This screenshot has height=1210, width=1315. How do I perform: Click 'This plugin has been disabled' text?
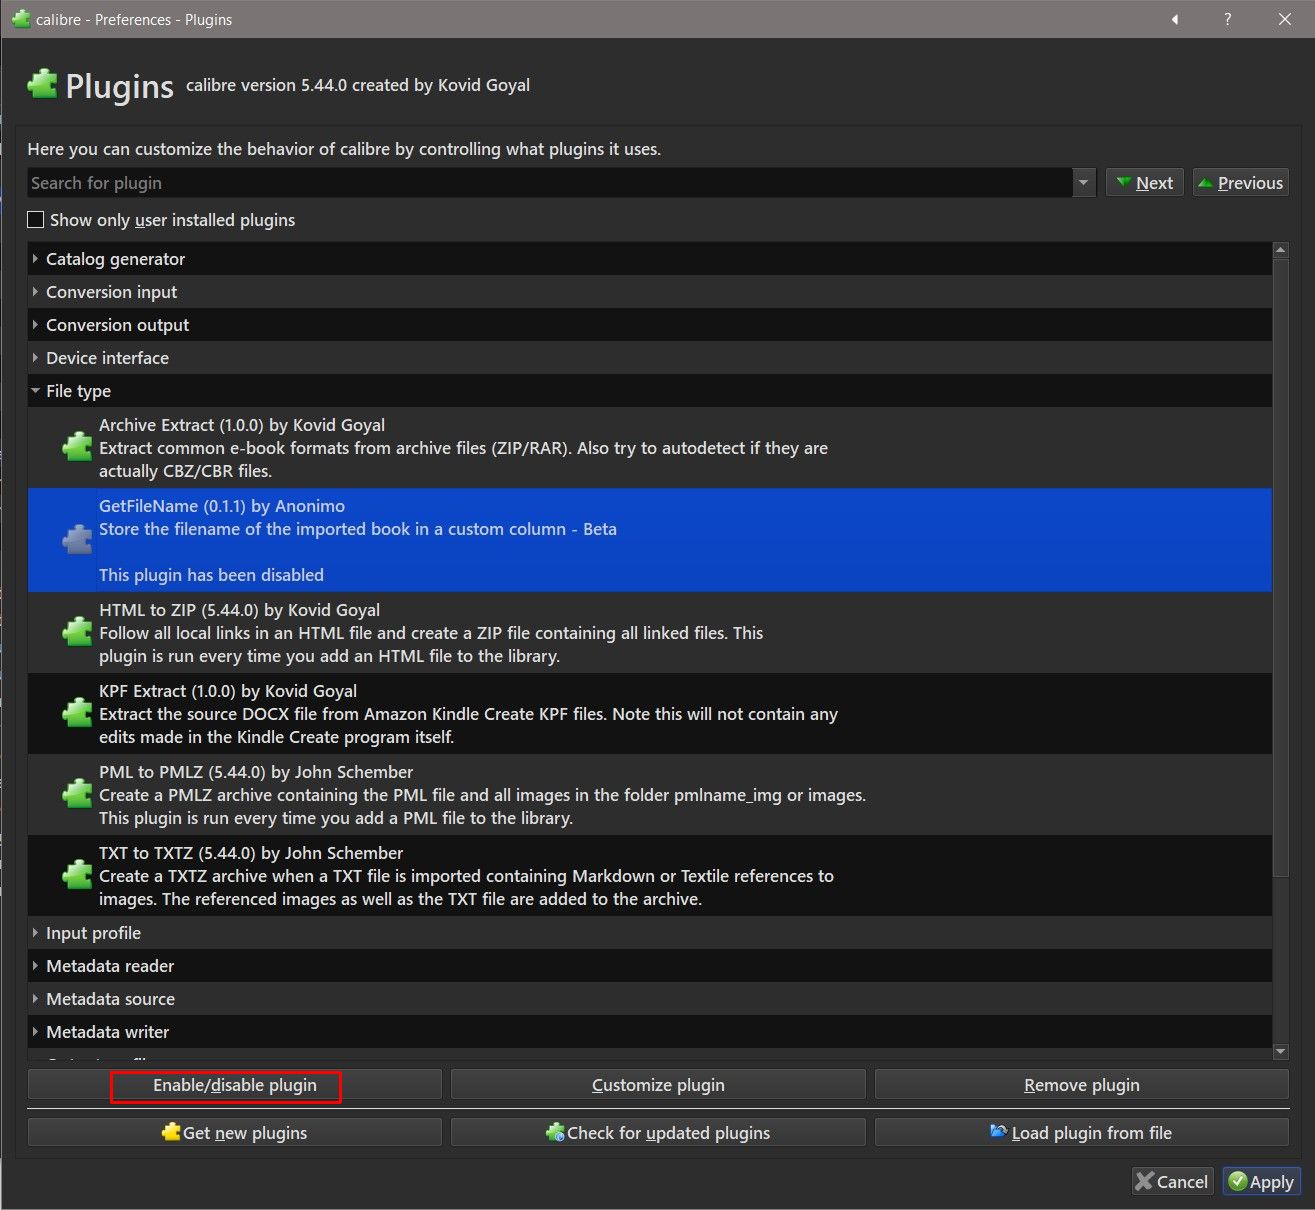pyautogui.click(x=211, y=575)
